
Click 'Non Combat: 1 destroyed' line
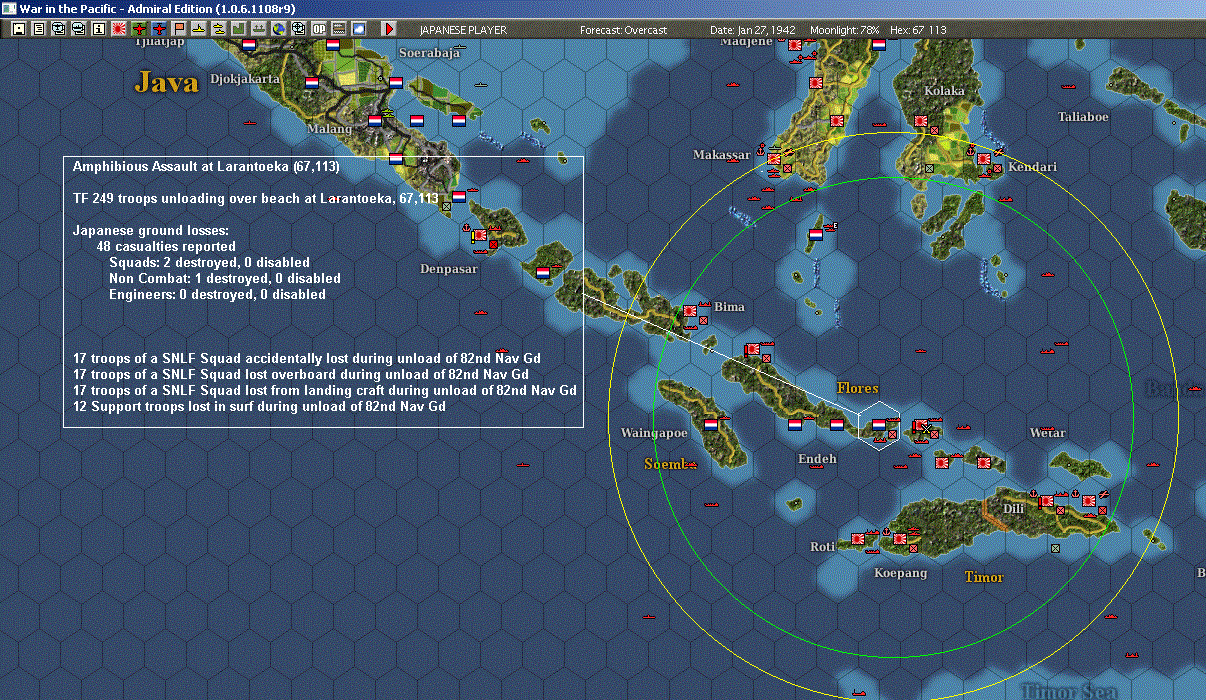click(x=225, y=278)
